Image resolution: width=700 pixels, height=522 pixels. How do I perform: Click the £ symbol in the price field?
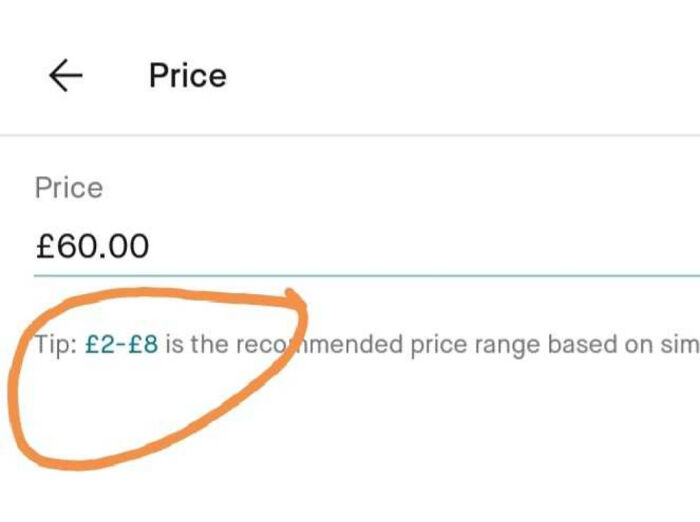45,245
